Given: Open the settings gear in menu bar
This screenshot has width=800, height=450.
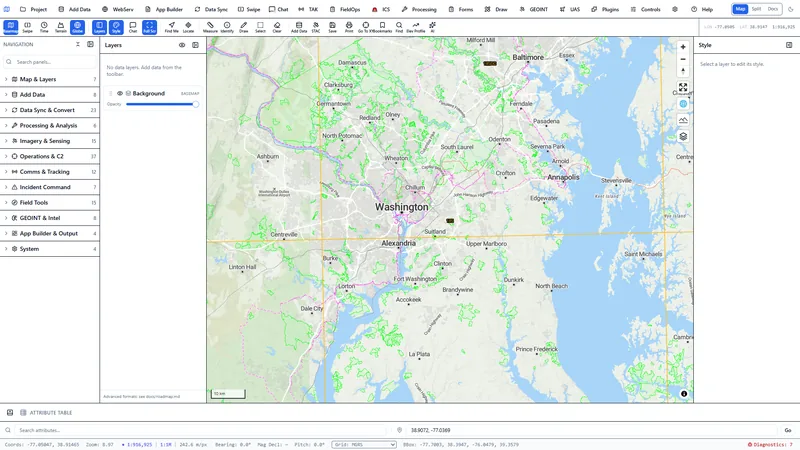Looking at the screenshot, I should (x=674, y=9).
